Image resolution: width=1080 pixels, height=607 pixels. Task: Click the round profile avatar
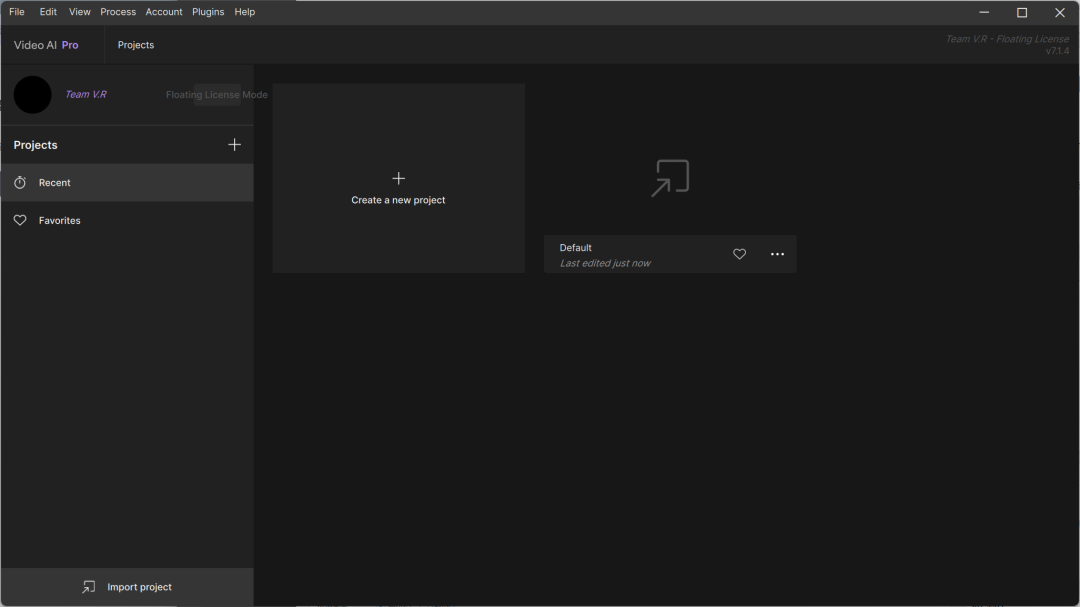[x=33, y=95]
